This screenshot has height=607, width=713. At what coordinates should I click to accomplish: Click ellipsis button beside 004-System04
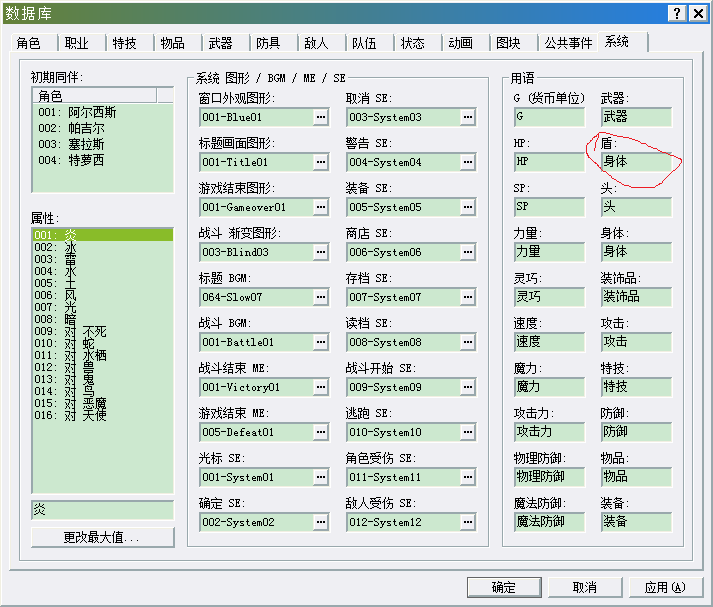click(468, 162)
